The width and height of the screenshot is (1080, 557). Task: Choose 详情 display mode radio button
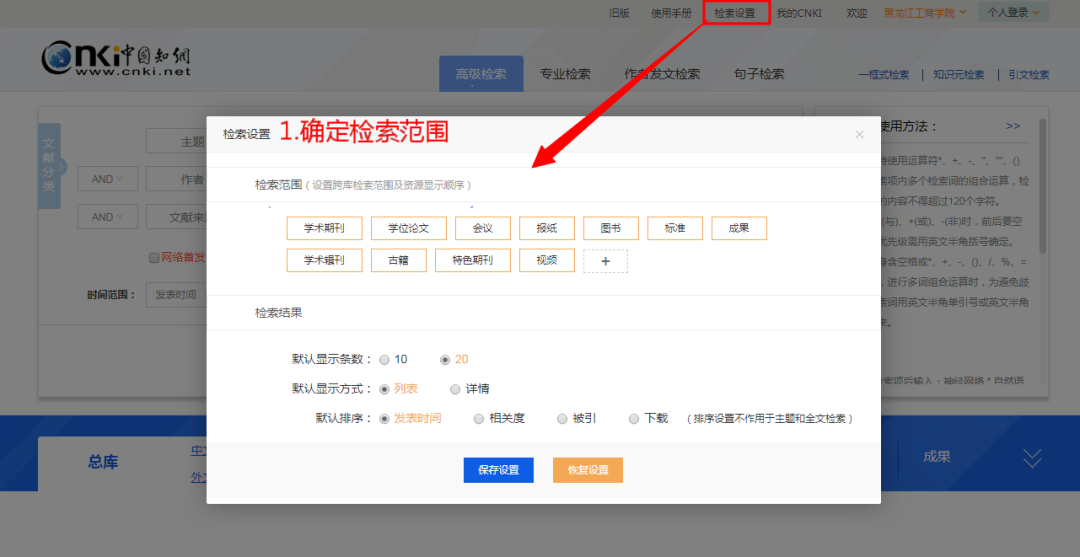pyautogui.click(x=456, y=389)
